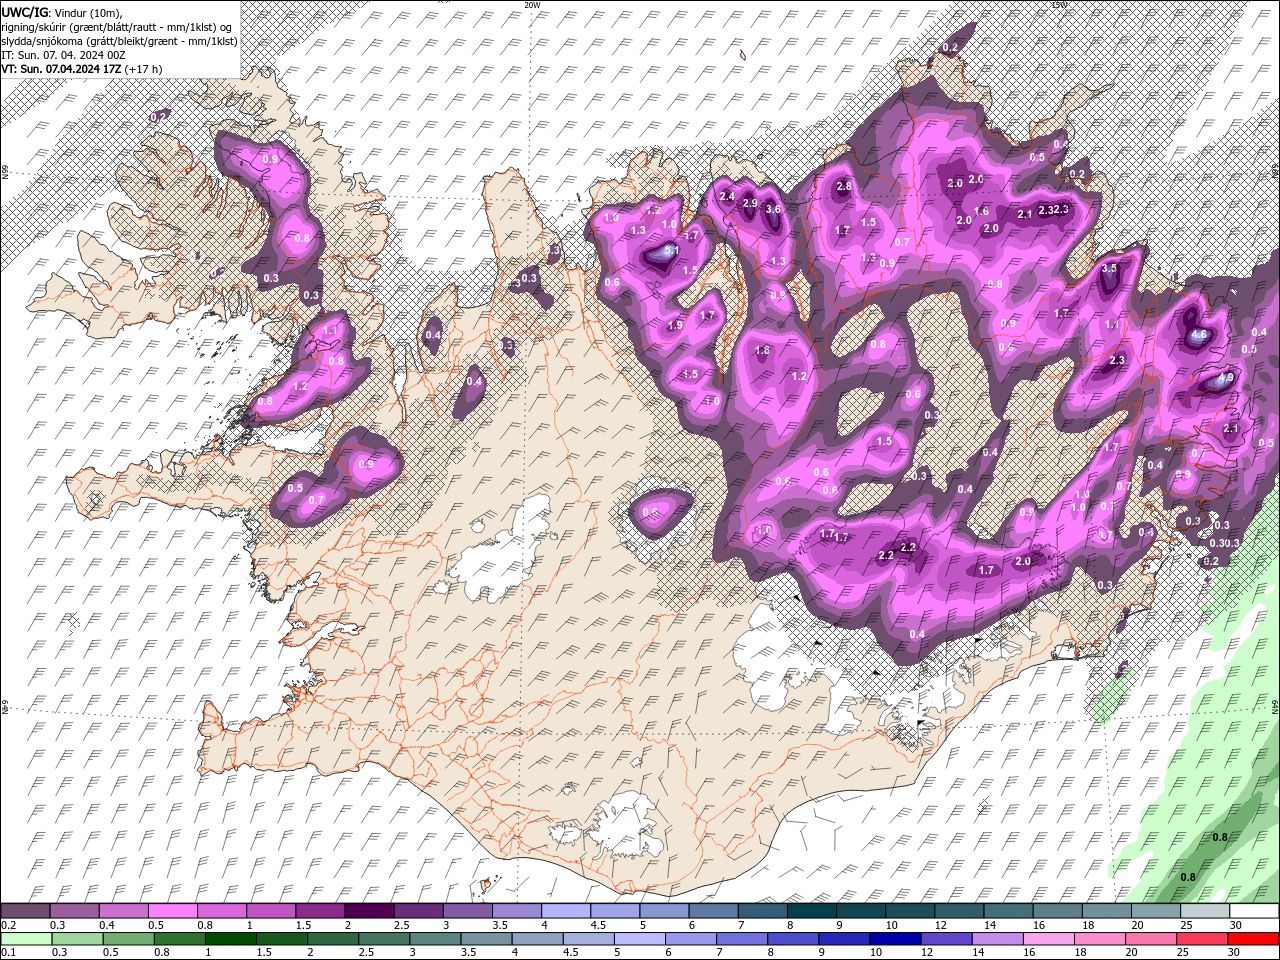
Task: Click the 20W longitude label at top
Action: 533,5
